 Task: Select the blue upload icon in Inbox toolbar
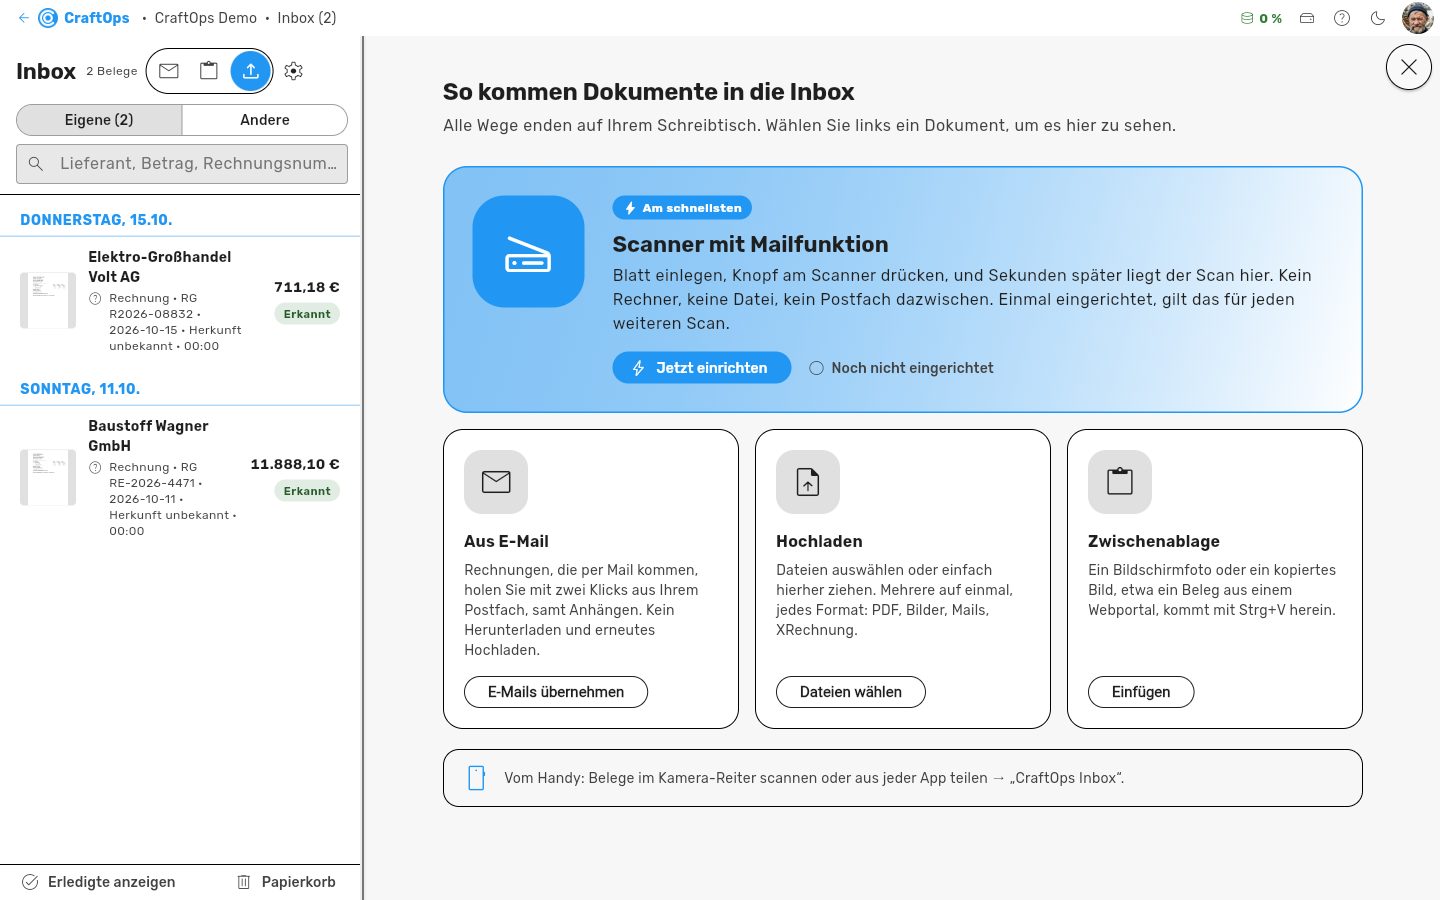click(251, 71)
